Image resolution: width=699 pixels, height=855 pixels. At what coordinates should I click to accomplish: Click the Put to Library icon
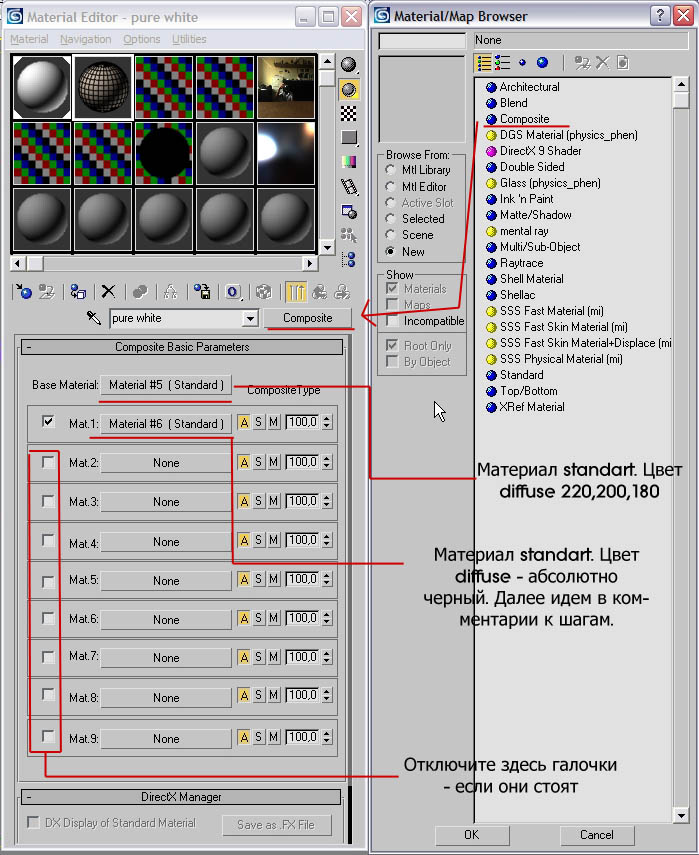pyautogui.click(x=202, y=292)
